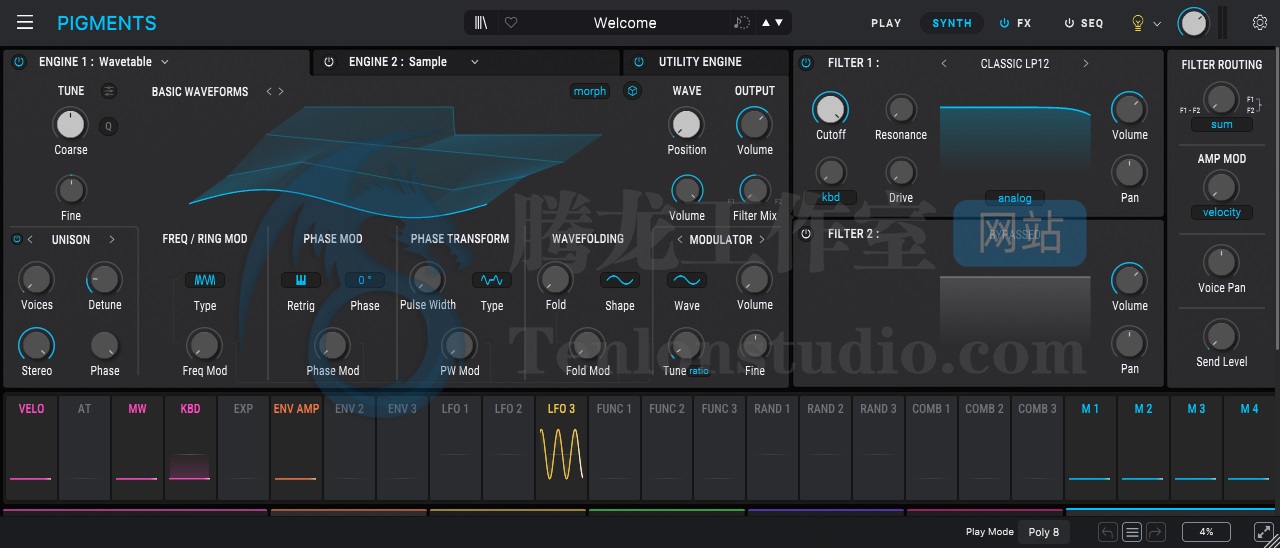The width and height of the screenshot is (1280, 548).
Task: Click the Q quantize button near Coarse
Action: point(109,126)
